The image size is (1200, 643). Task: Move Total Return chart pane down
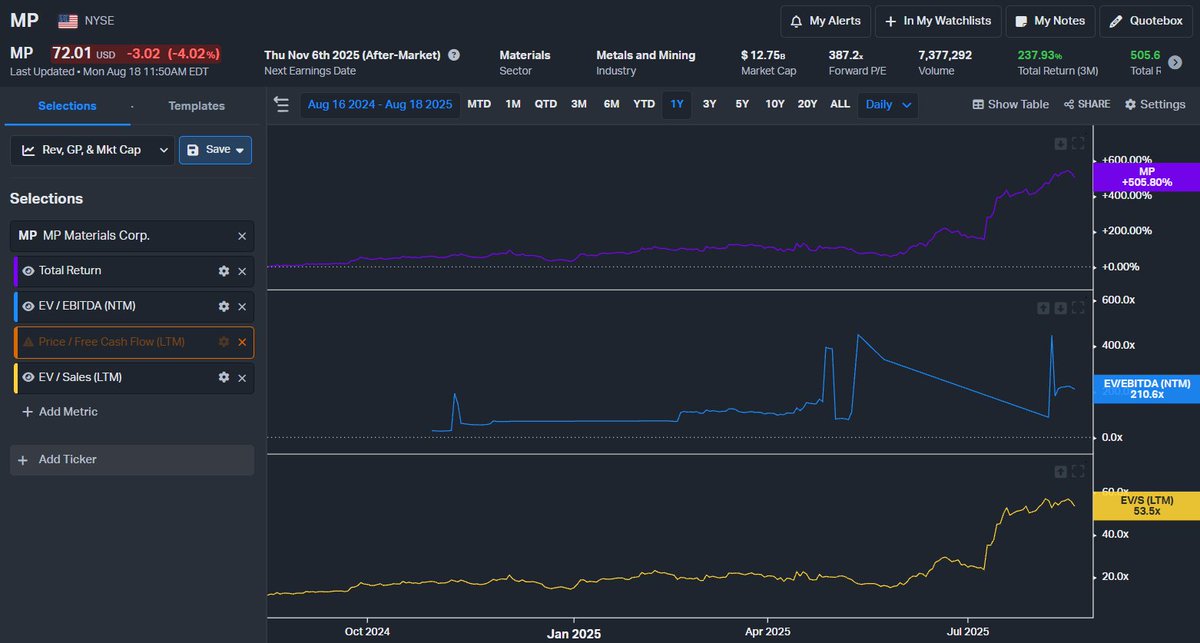1060,143
